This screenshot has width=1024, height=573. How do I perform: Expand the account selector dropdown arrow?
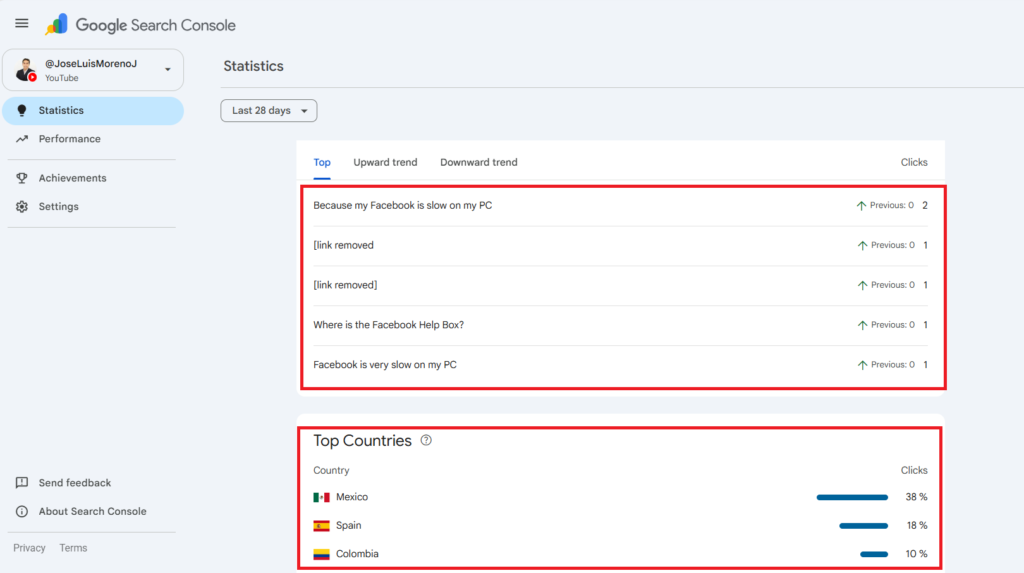point(168,69)
